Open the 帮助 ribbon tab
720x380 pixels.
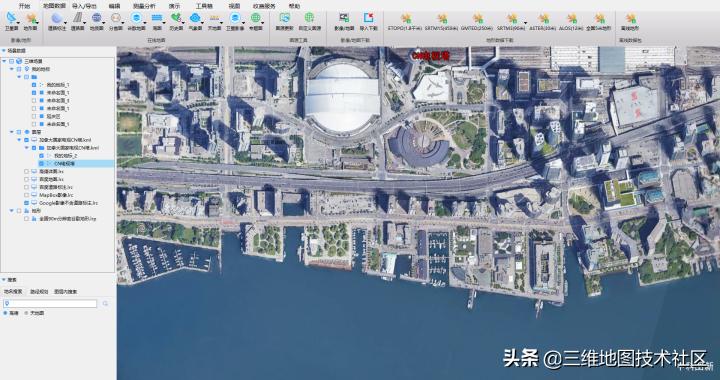pos(294,6)
